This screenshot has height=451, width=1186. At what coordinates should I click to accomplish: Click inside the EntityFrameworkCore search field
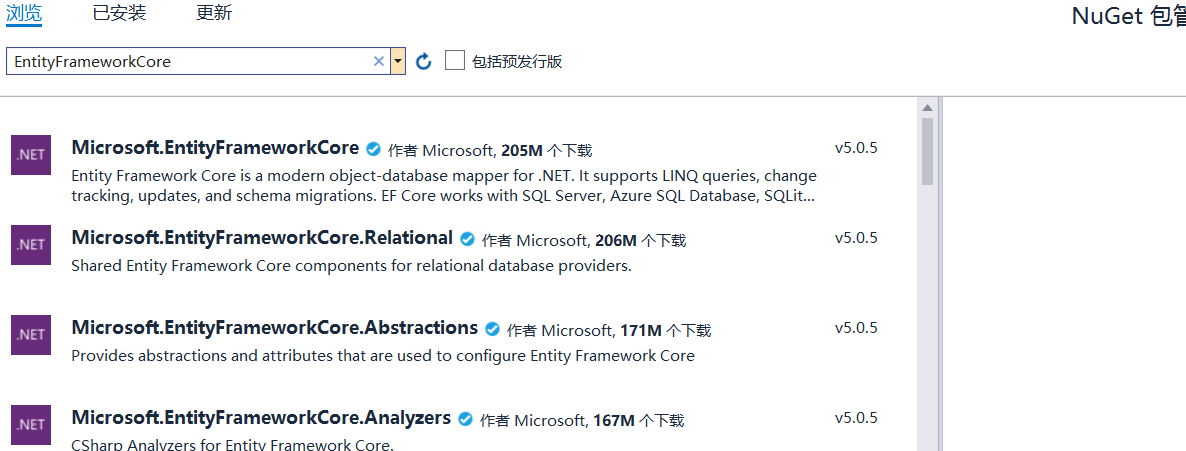[190, 61]
